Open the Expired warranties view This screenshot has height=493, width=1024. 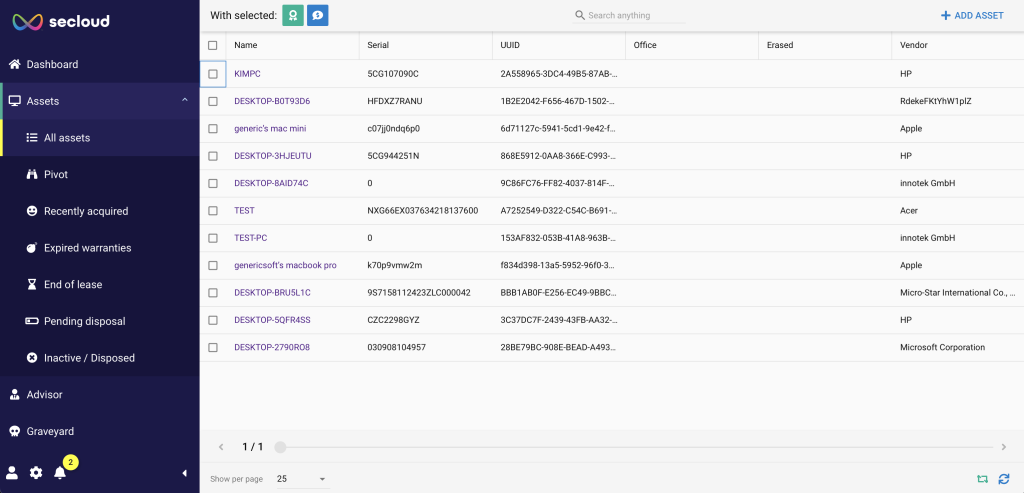tap(87, 248)
